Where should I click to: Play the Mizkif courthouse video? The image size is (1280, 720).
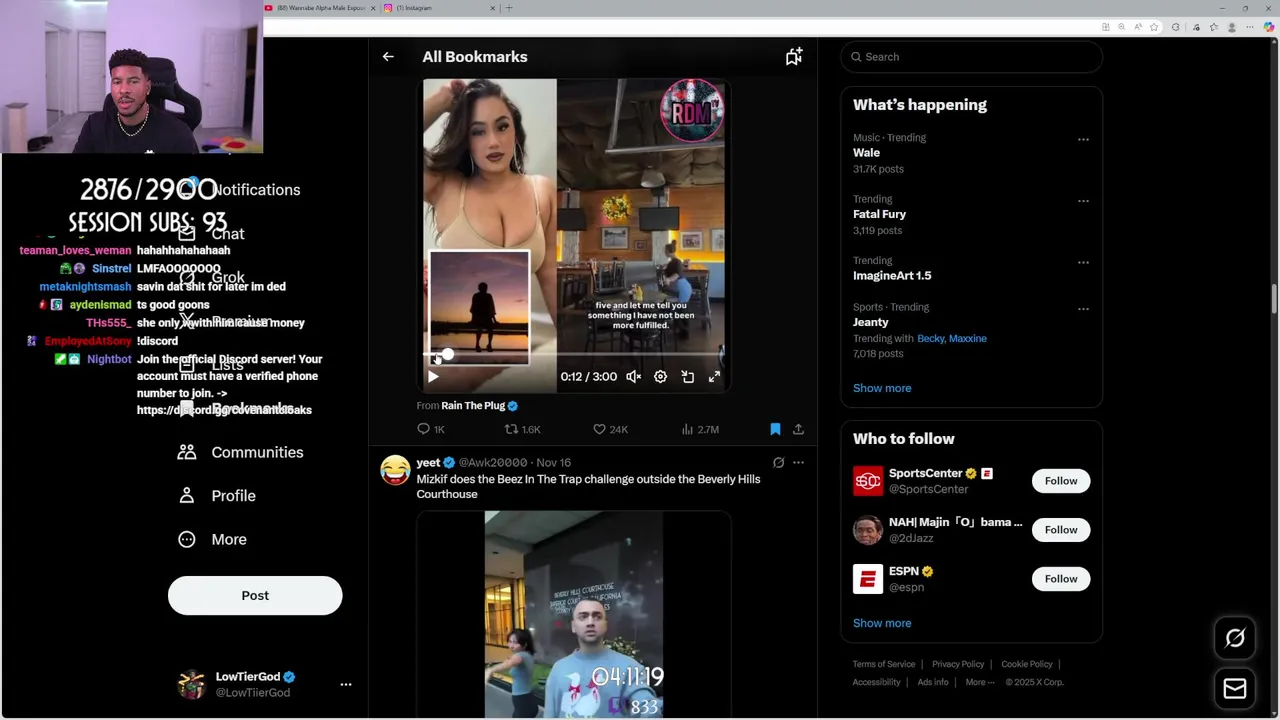[x=573, y=614]
